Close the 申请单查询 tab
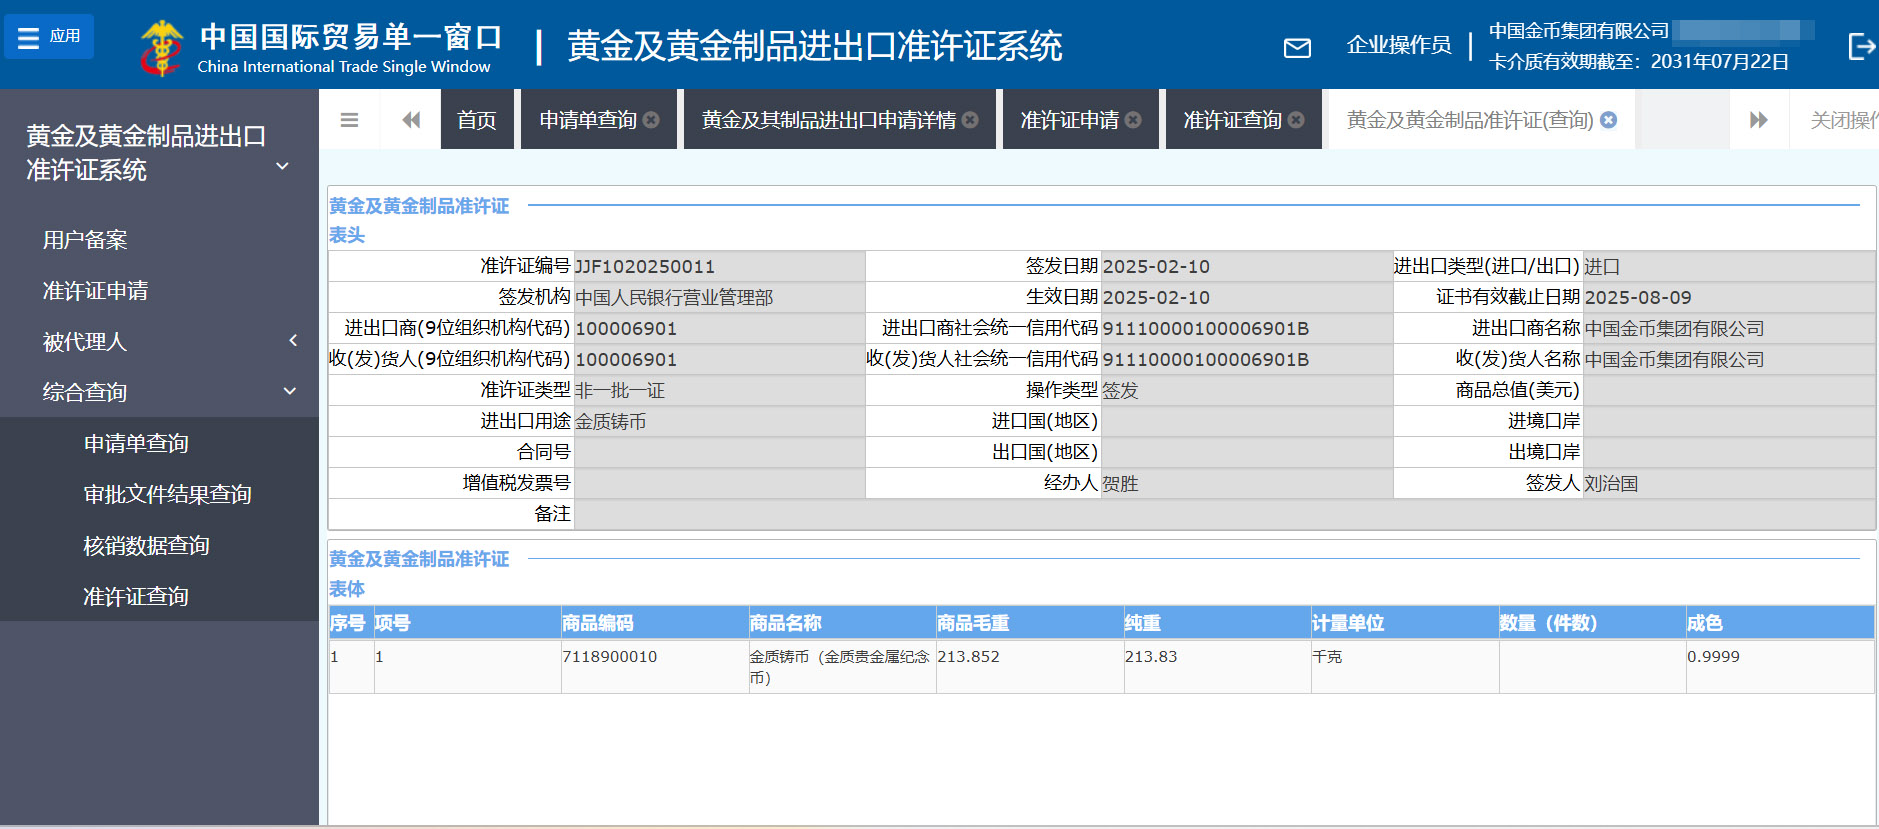Screen dimensions: 1879x829 (x=651, y=120)
